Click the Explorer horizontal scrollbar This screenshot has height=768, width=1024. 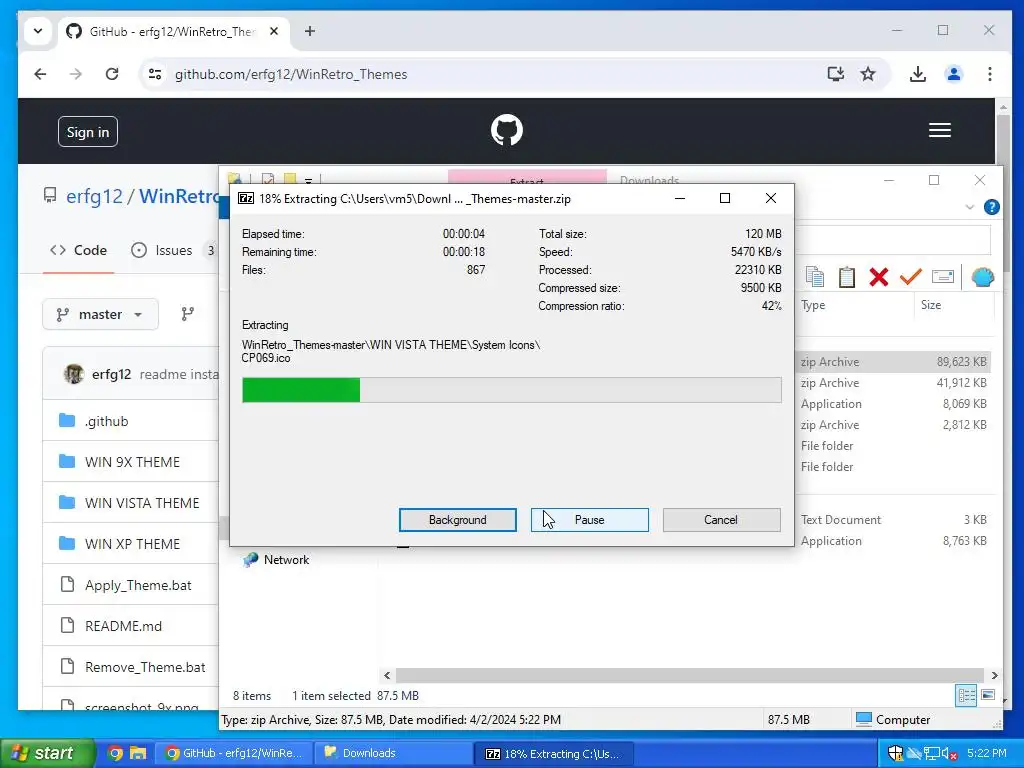(x=690, y=675)
